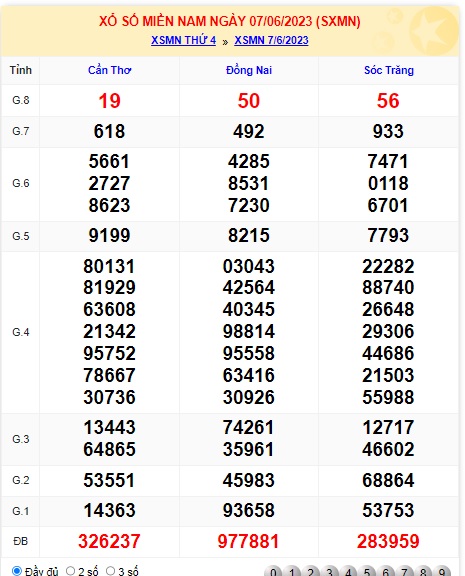Open the Đồng Nai province link
The height and width of the screenshot is (576, 465).
point(249,70)
